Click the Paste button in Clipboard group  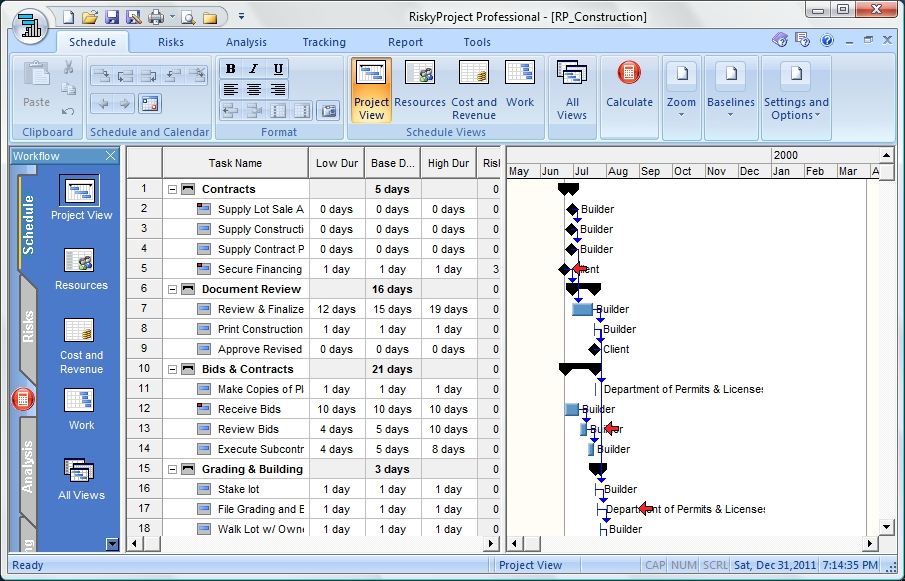[x=36, y=84]
